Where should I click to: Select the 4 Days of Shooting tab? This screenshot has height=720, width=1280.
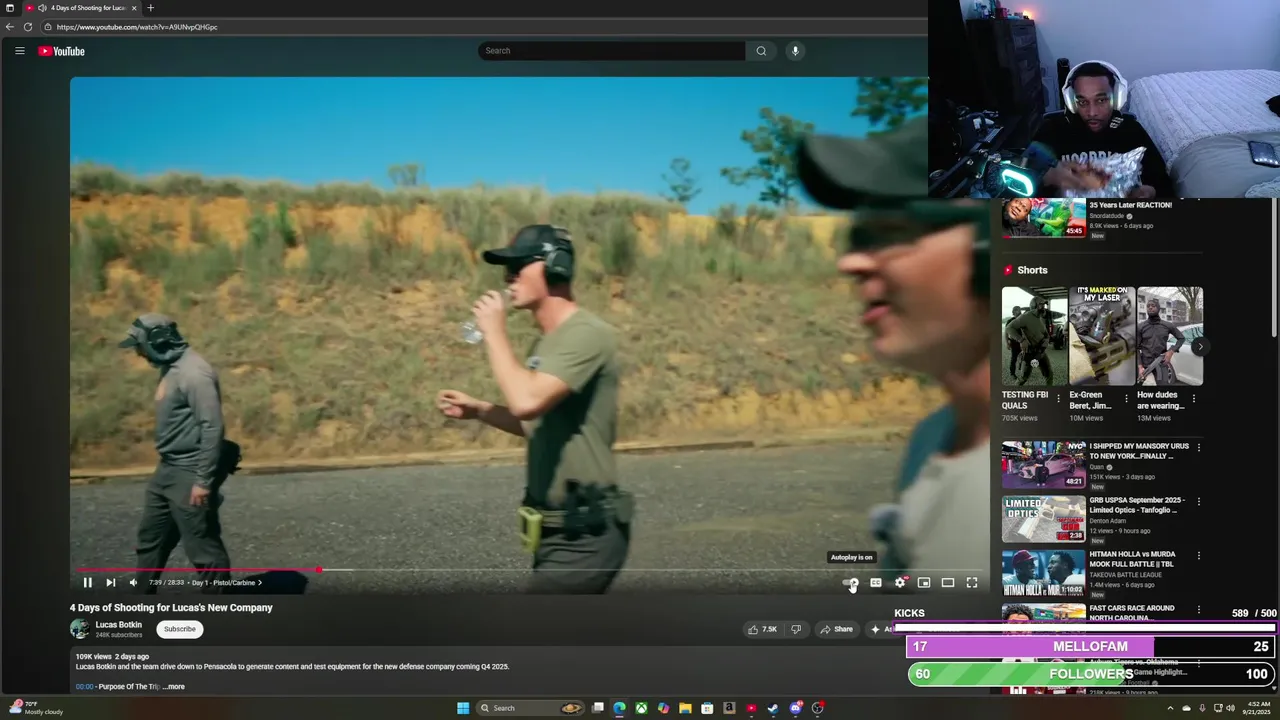click(81, 8)
